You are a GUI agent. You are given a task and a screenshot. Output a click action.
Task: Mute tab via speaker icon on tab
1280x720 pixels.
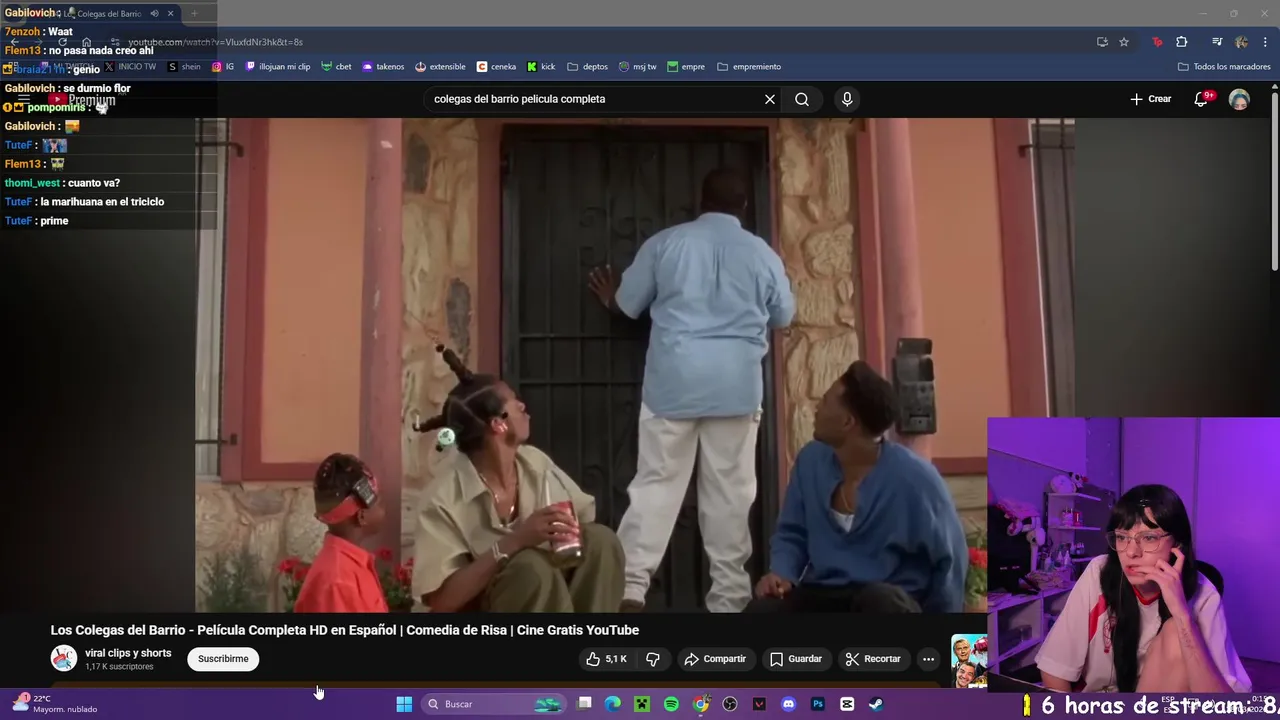(x=154, y=14)
